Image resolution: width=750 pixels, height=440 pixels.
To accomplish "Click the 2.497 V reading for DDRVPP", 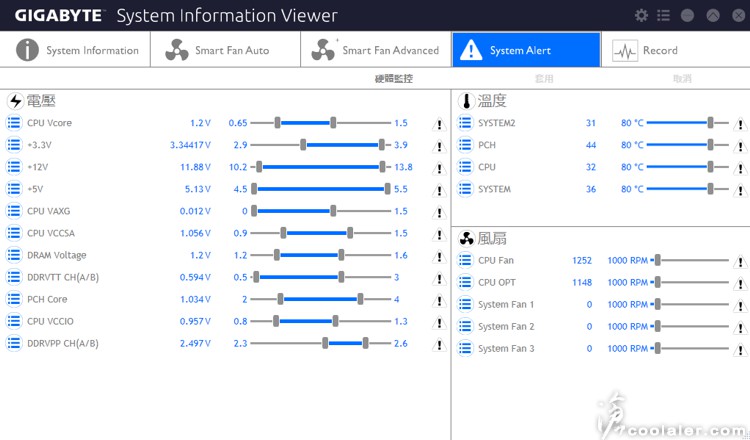I will click(x=195, y=343).
